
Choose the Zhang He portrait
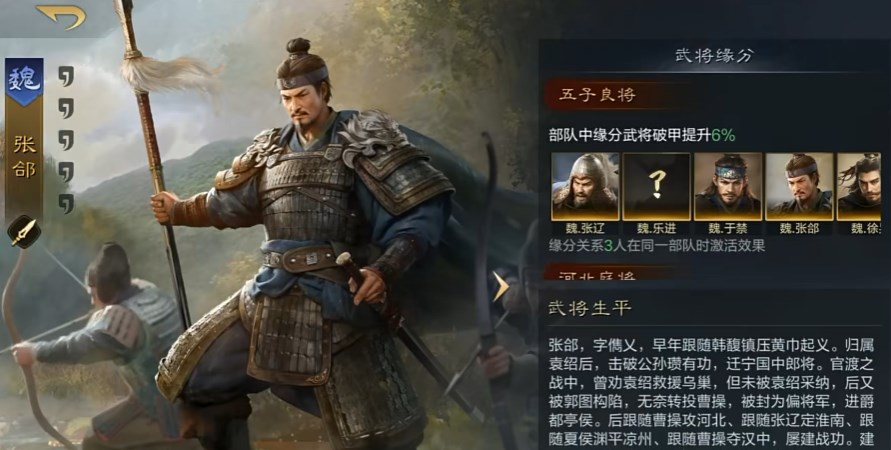point(800,186)
